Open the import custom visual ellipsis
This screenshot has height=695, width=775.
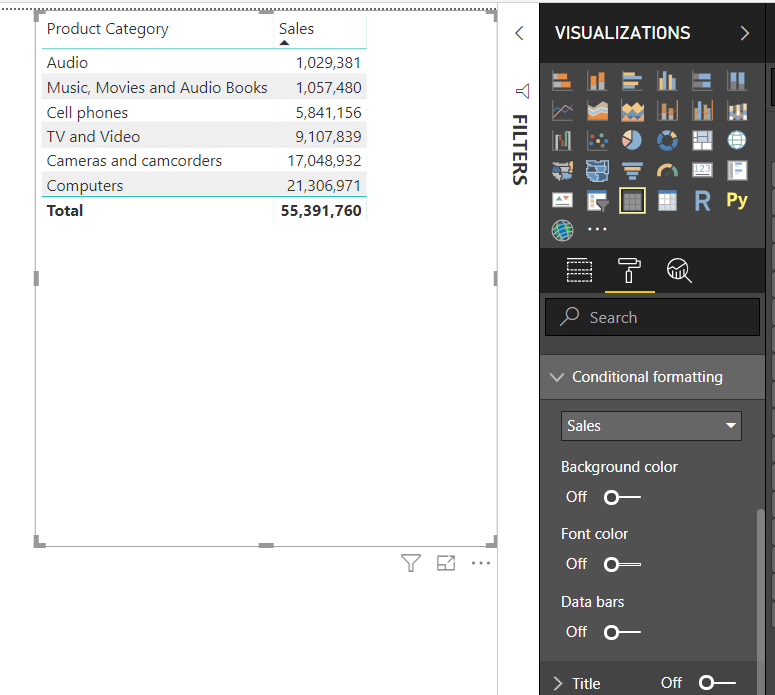coord(597,229)
